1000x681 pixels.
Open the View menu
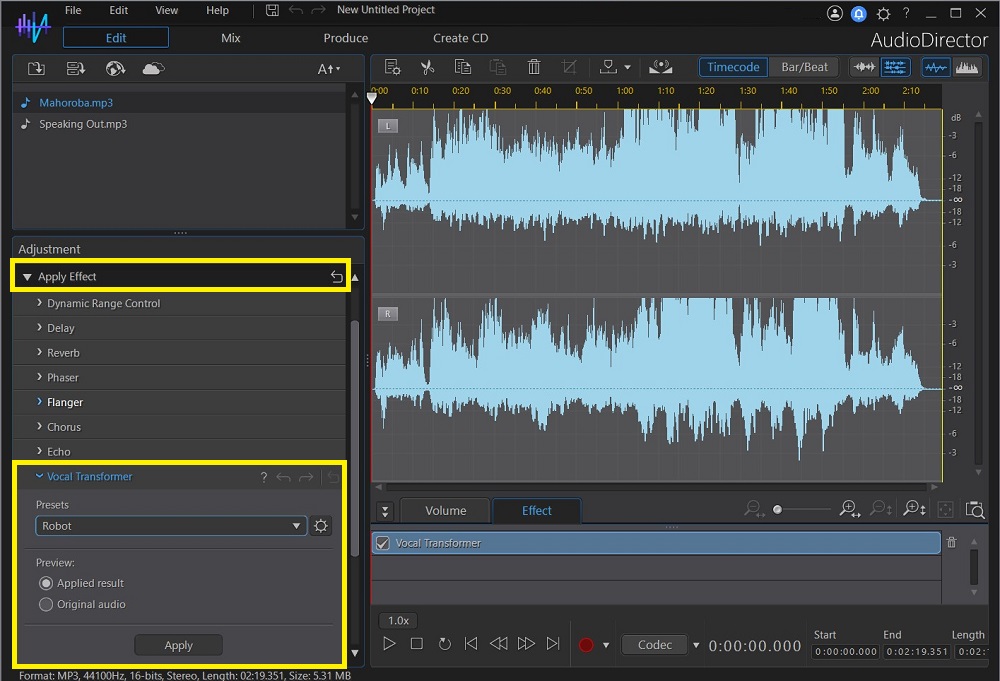(166, 10)
